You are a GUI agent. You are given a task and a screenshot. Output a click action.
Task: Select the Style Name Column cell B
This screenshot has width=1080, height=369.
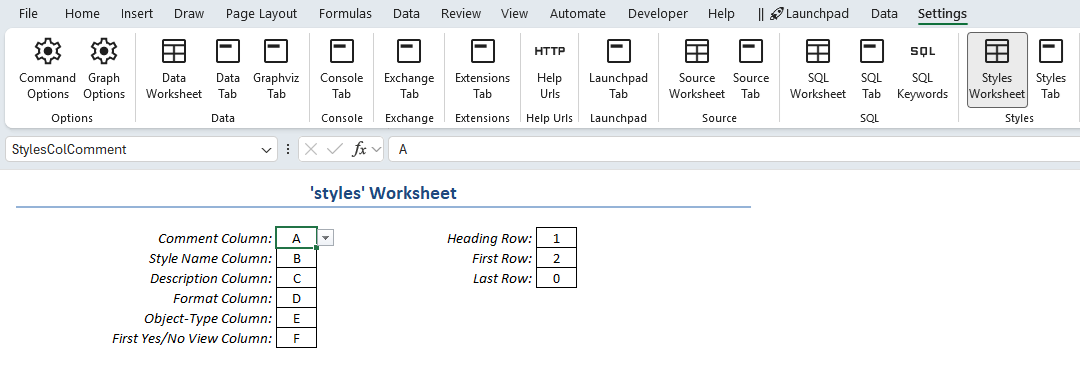(x=296, y=259)
